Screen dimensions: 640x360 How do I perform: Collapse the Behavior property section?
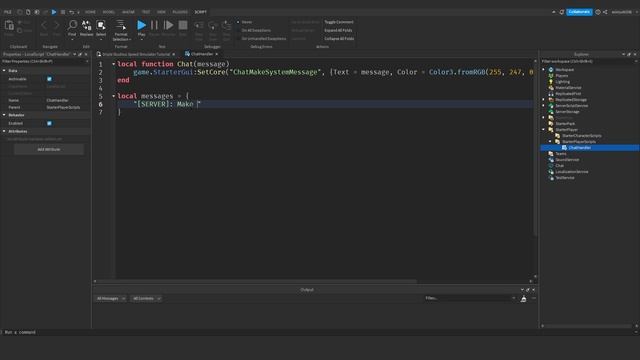point(4,115)
